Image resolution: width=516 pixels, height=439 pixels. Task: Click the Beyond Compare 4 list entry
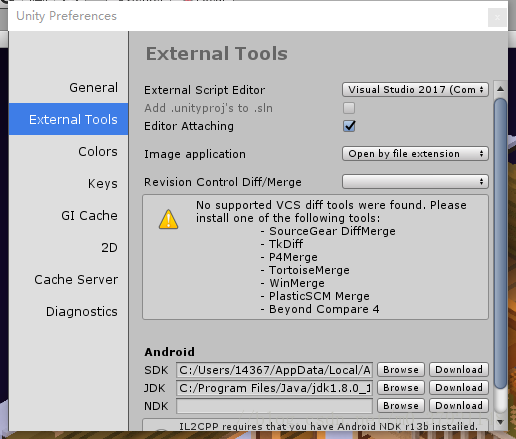click(324, 309)
